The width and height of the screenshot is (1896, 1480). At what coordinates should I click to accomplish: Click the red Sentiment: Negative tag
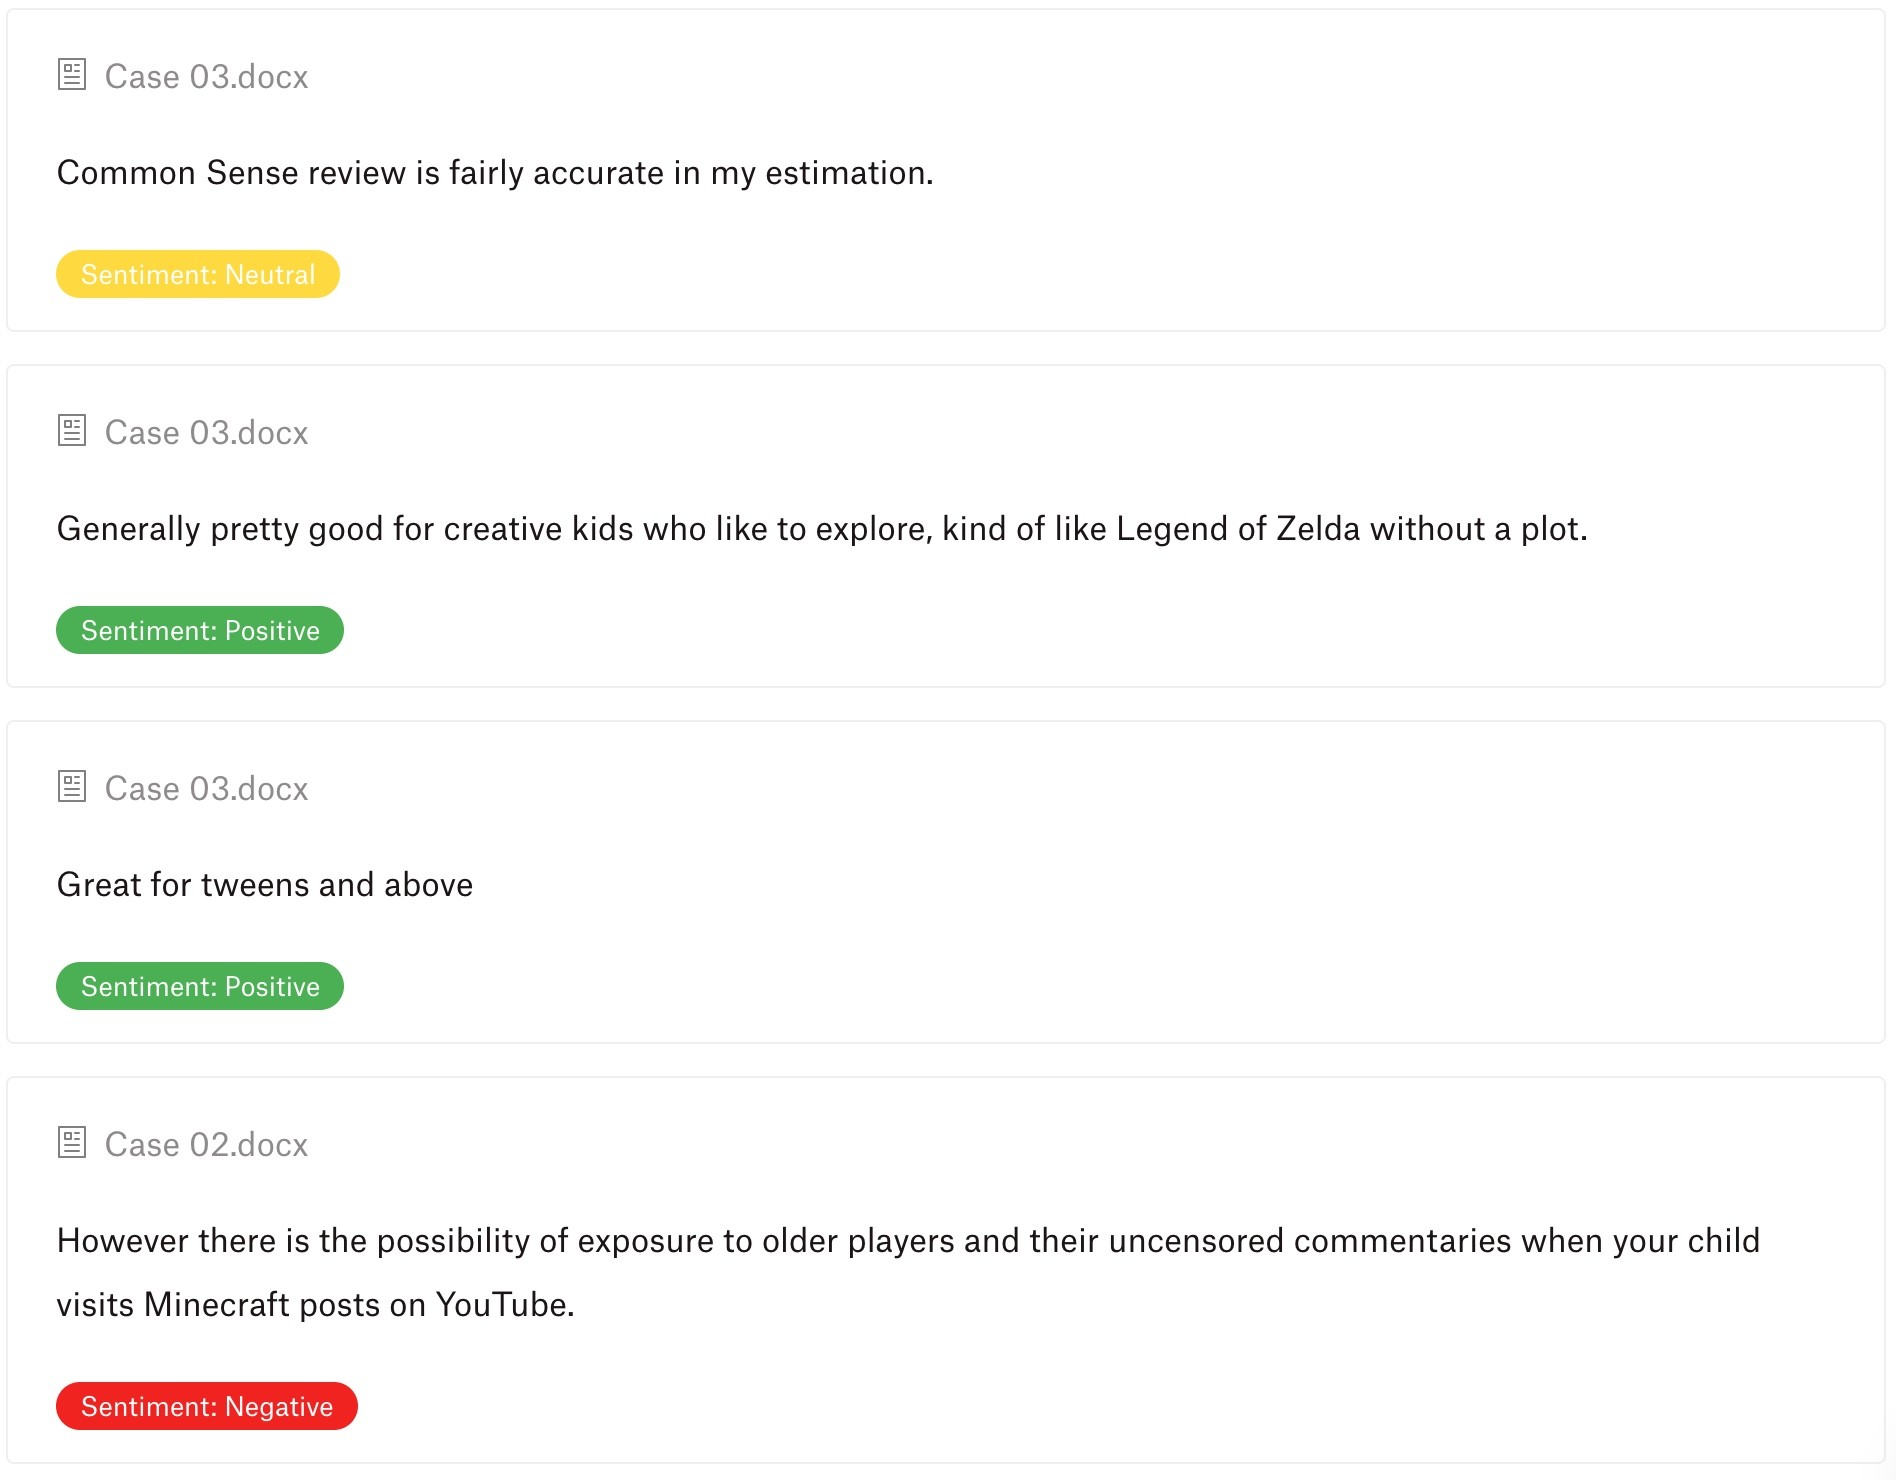[207, 1406]
